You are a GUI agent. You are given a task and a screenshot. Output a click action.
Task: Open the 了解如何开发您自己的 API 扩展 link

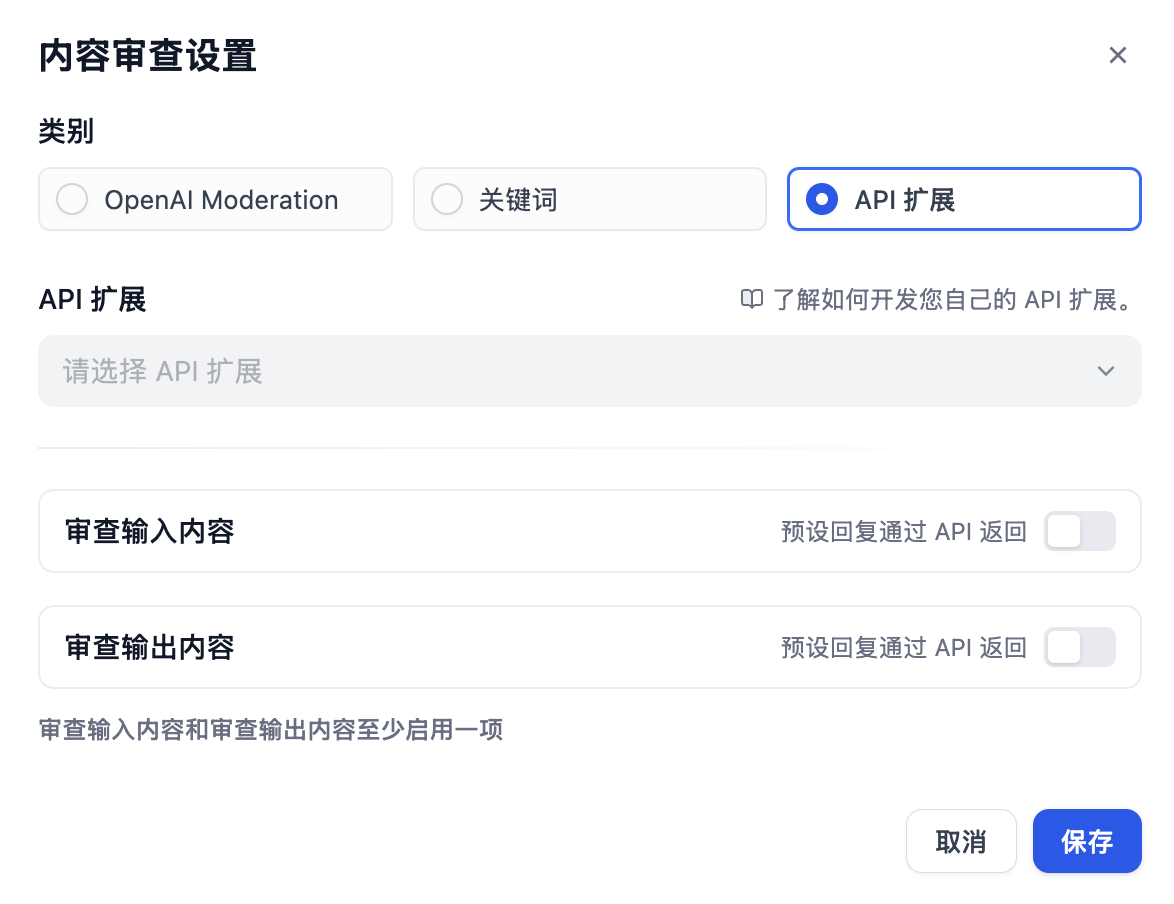click(950, 299)
